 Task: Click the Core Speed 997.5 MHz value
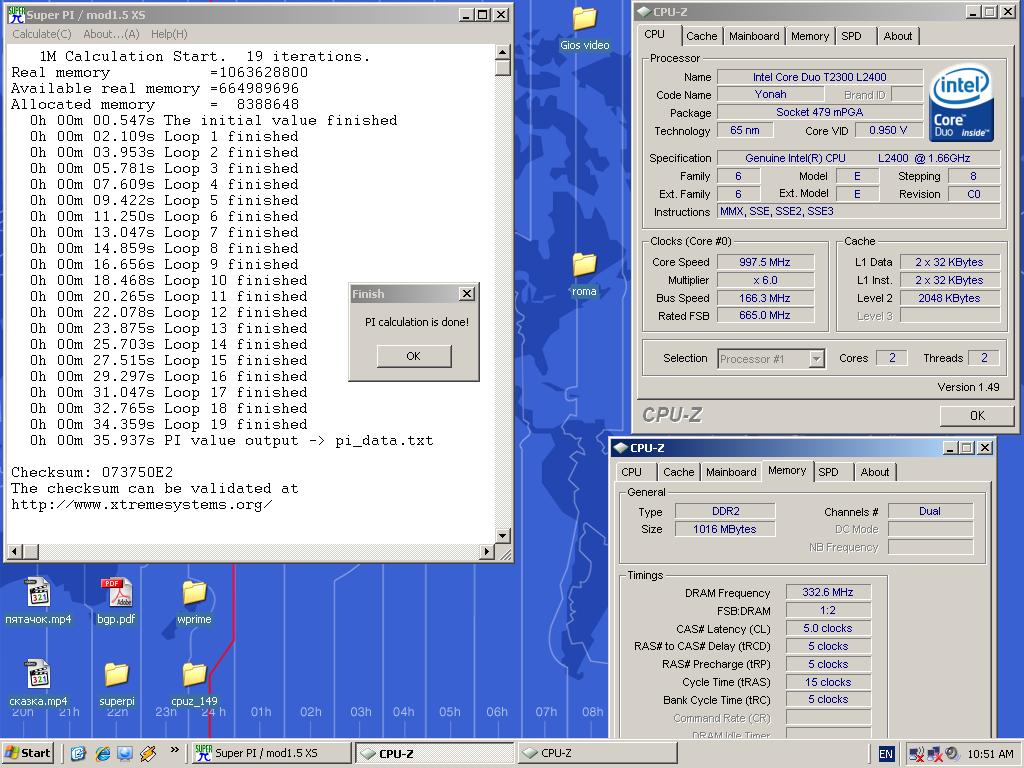point(765,262)
